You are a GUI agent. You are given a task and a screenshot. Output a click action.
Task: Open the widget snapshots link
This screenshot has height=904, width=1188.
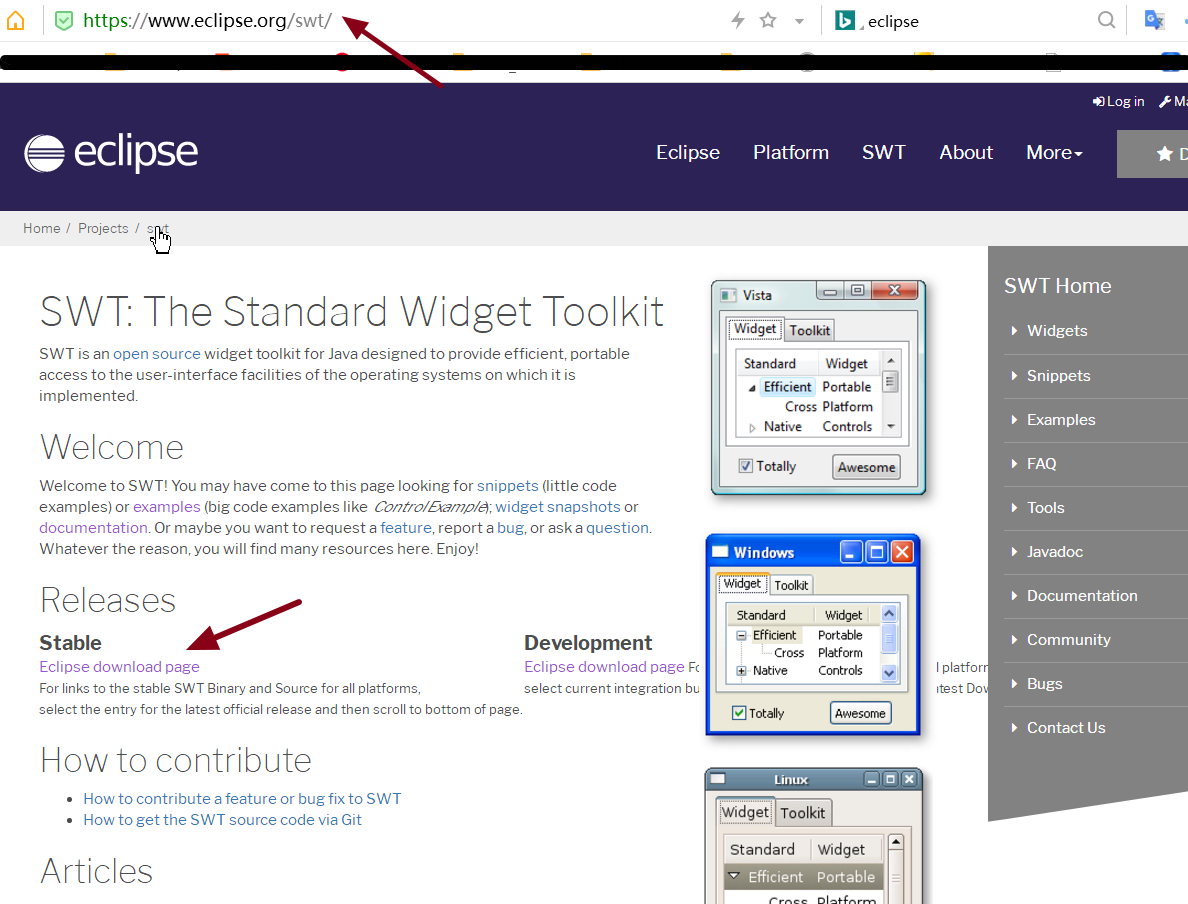click(558, 507)
